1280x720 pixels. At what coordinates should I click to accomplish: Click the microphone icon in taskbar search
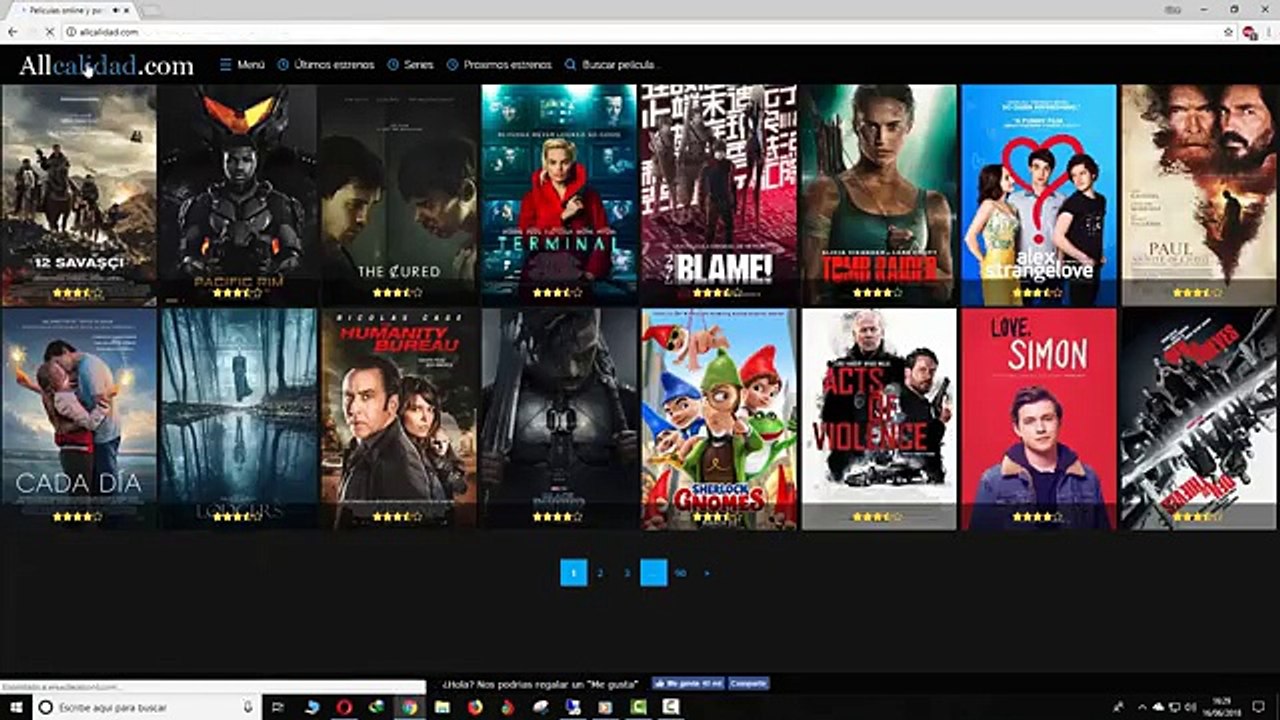[x=248, y=707]
